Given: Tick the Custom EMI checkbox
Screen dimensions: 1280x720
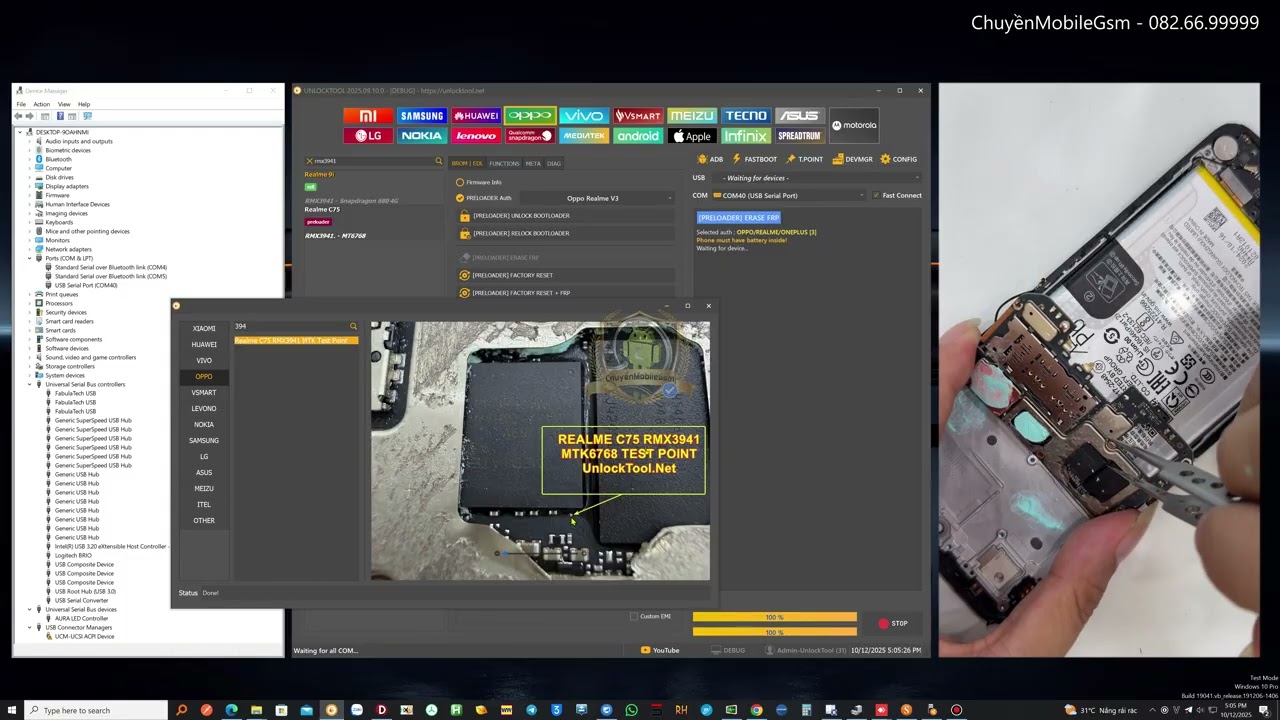Looking at the screenshot, I should click(x=634, y=616).
